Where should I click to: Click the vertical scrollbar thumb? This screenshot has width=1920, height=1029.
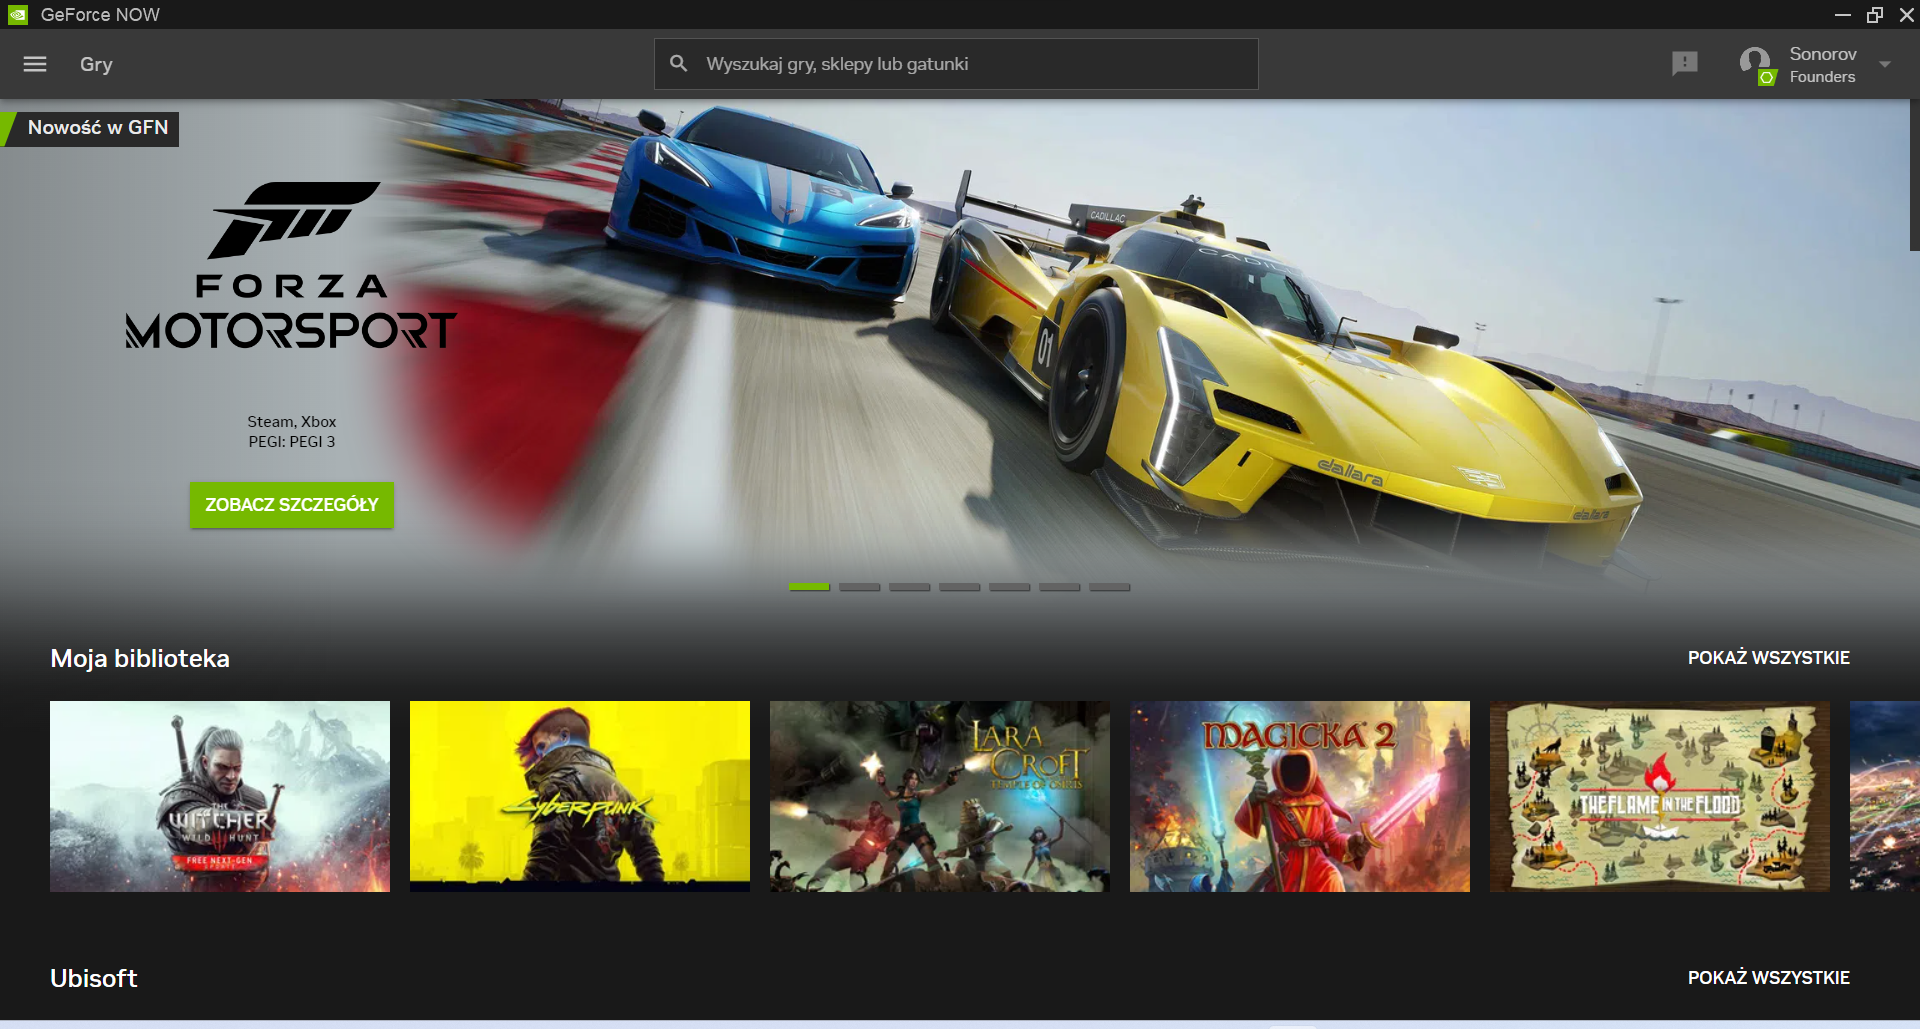[1914, 175]
